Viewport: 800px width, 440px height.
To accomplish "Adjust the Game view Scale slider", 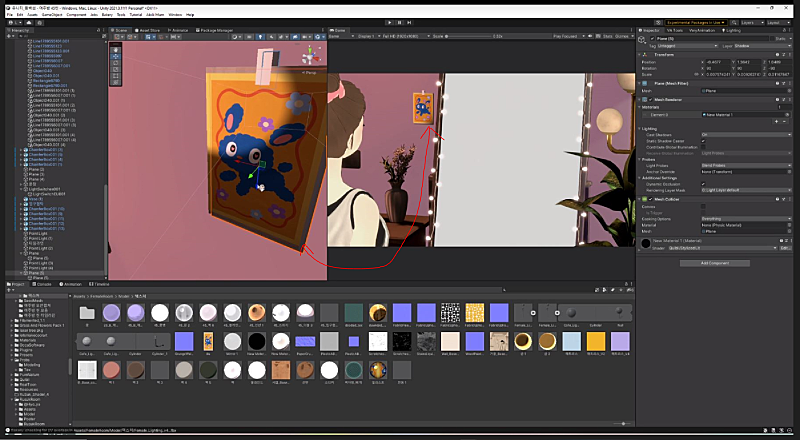I will click(x=470, y=39).
